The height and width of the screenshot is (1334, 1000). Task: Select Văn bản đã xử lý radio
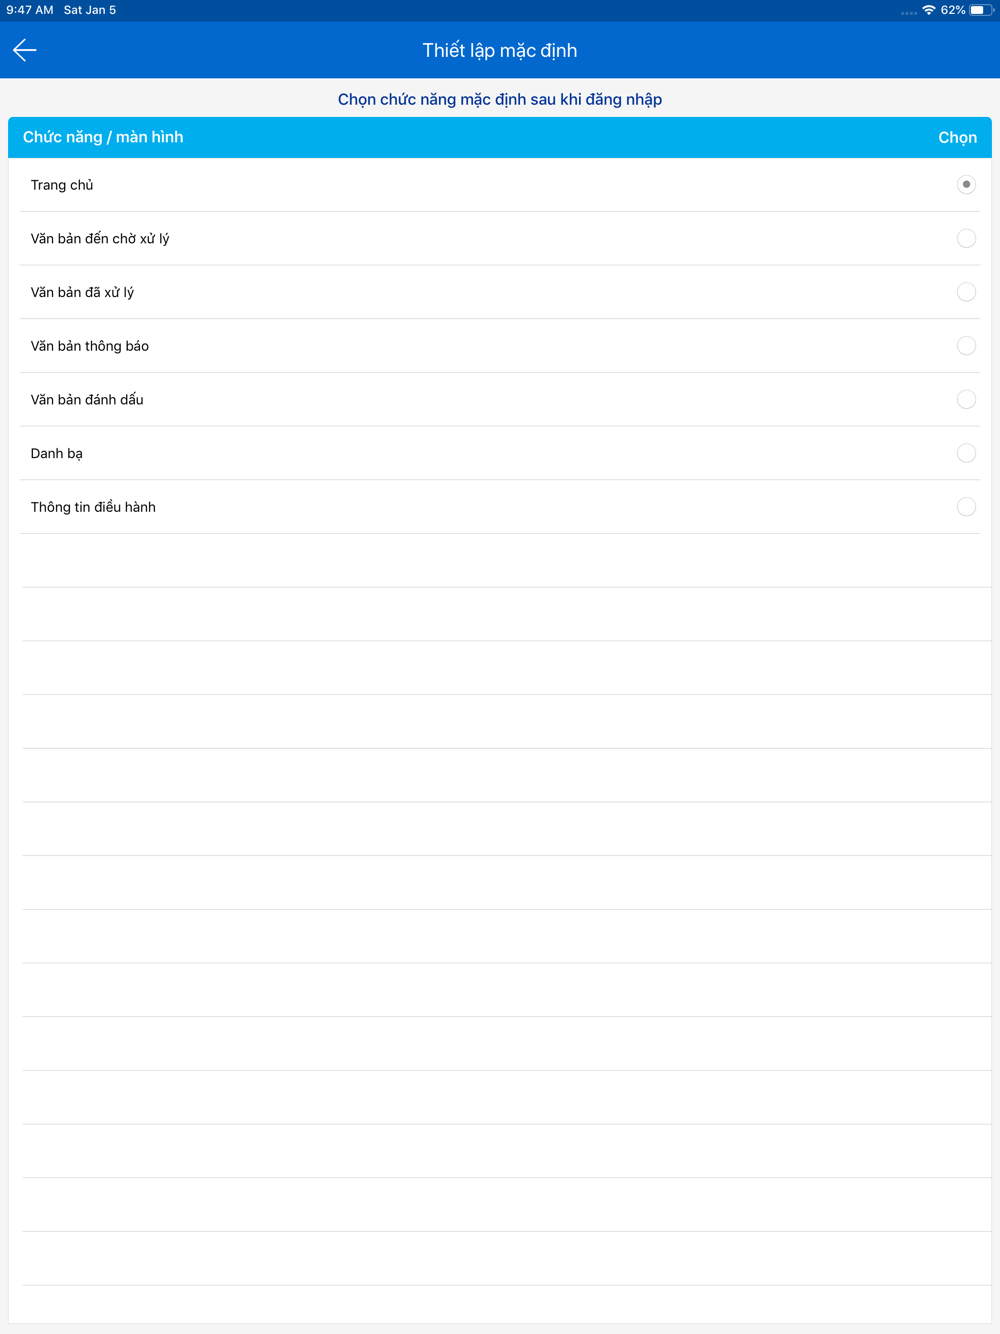[966, 292]
